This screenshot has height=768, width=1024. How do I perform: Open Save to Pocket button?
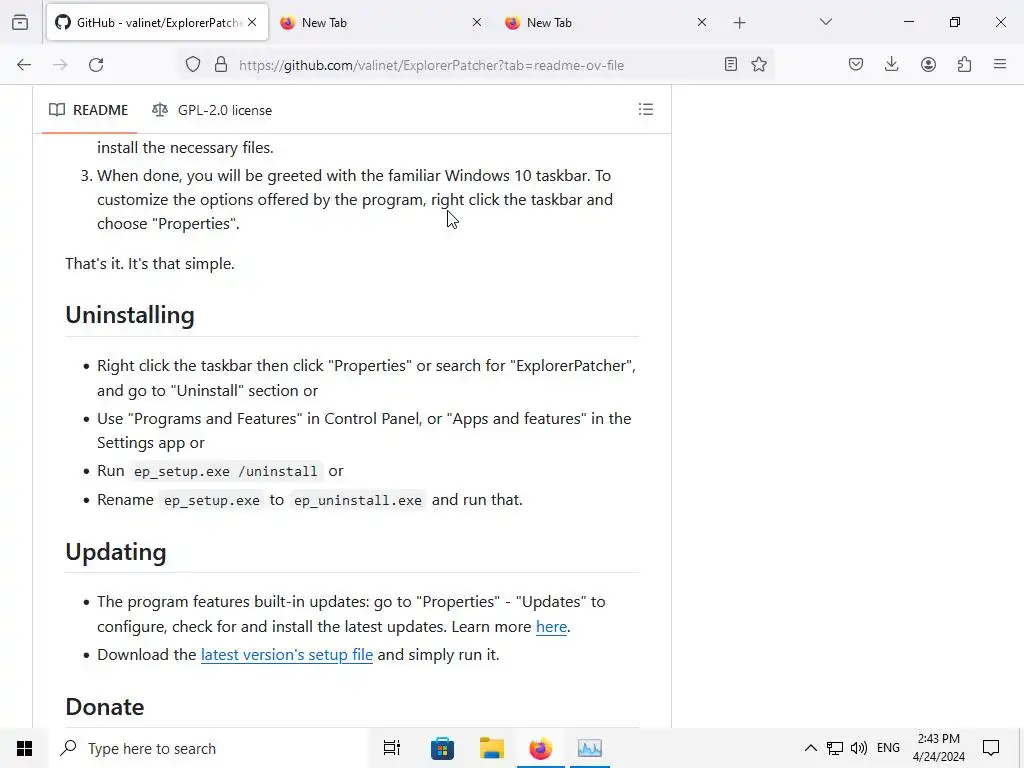tap(856, 64)
